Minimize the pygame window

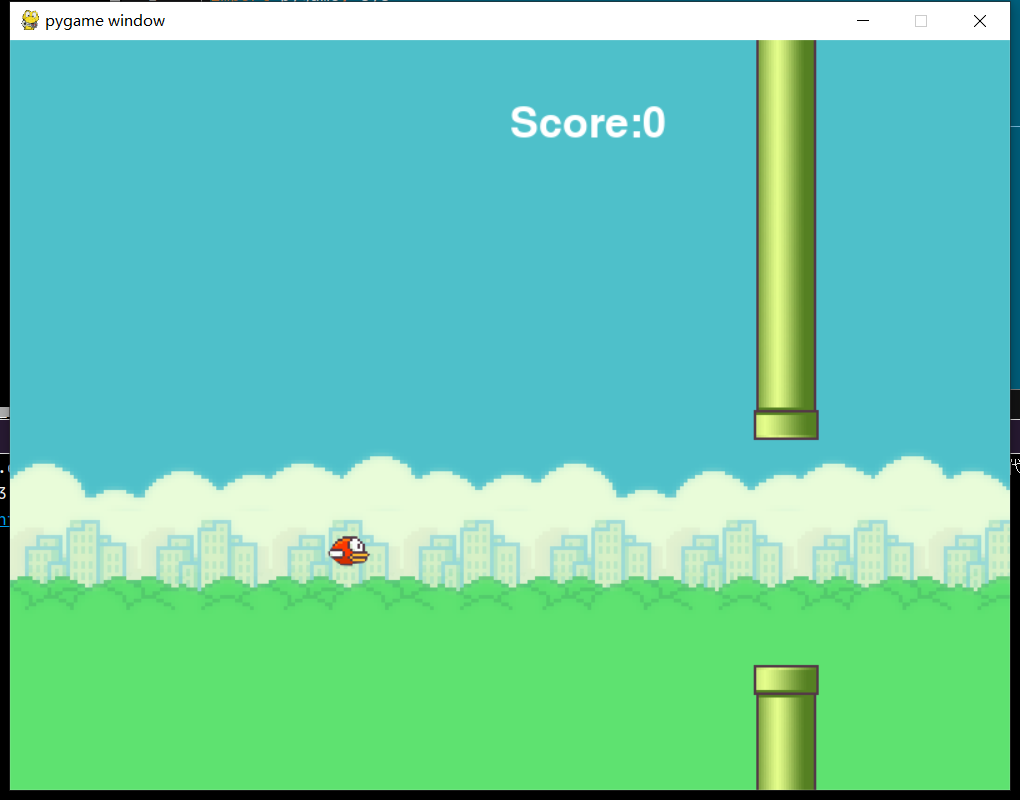point(863,21)
